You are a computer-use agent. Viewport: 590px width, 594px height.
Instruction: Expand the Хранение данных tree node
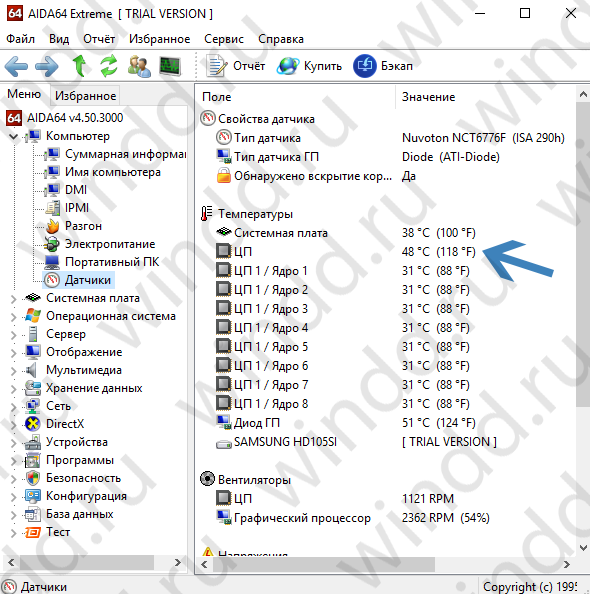tap(14, 389)
